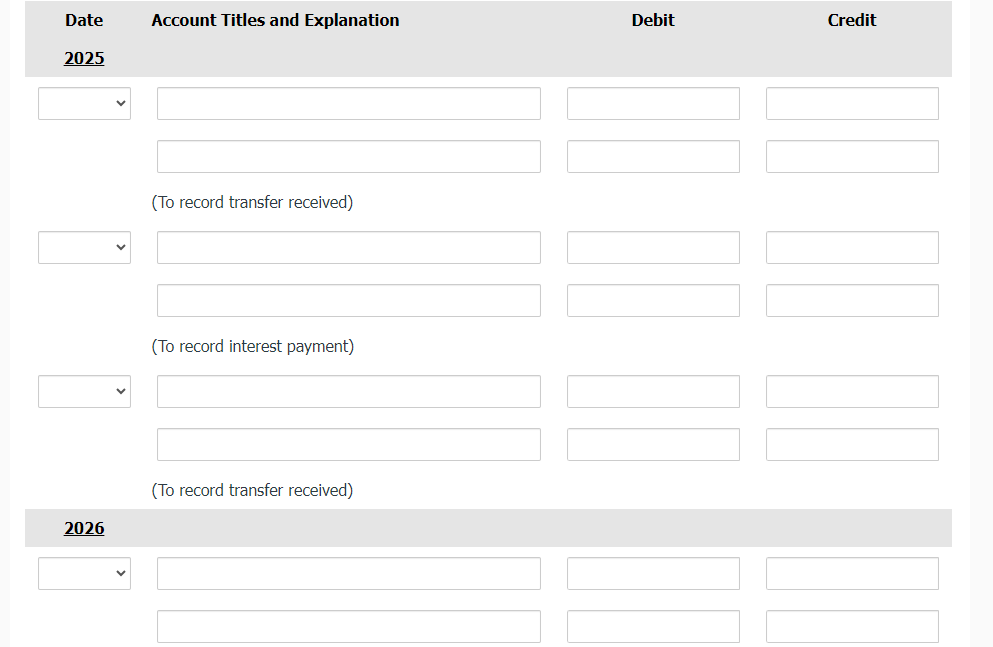Select the 2025 underlined header link
This screenshot has height=647, width=993.
[84, 58]
